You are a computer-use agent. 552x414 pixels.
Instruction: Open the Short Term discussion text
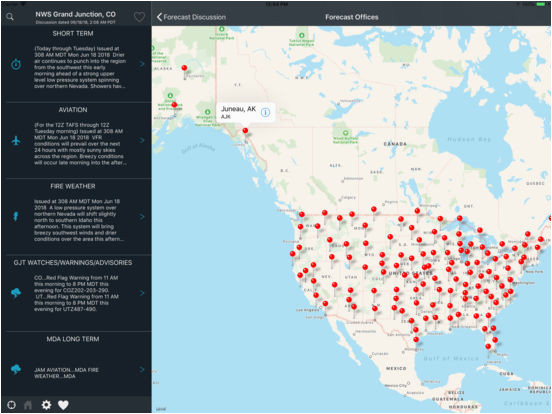(80, 67)
